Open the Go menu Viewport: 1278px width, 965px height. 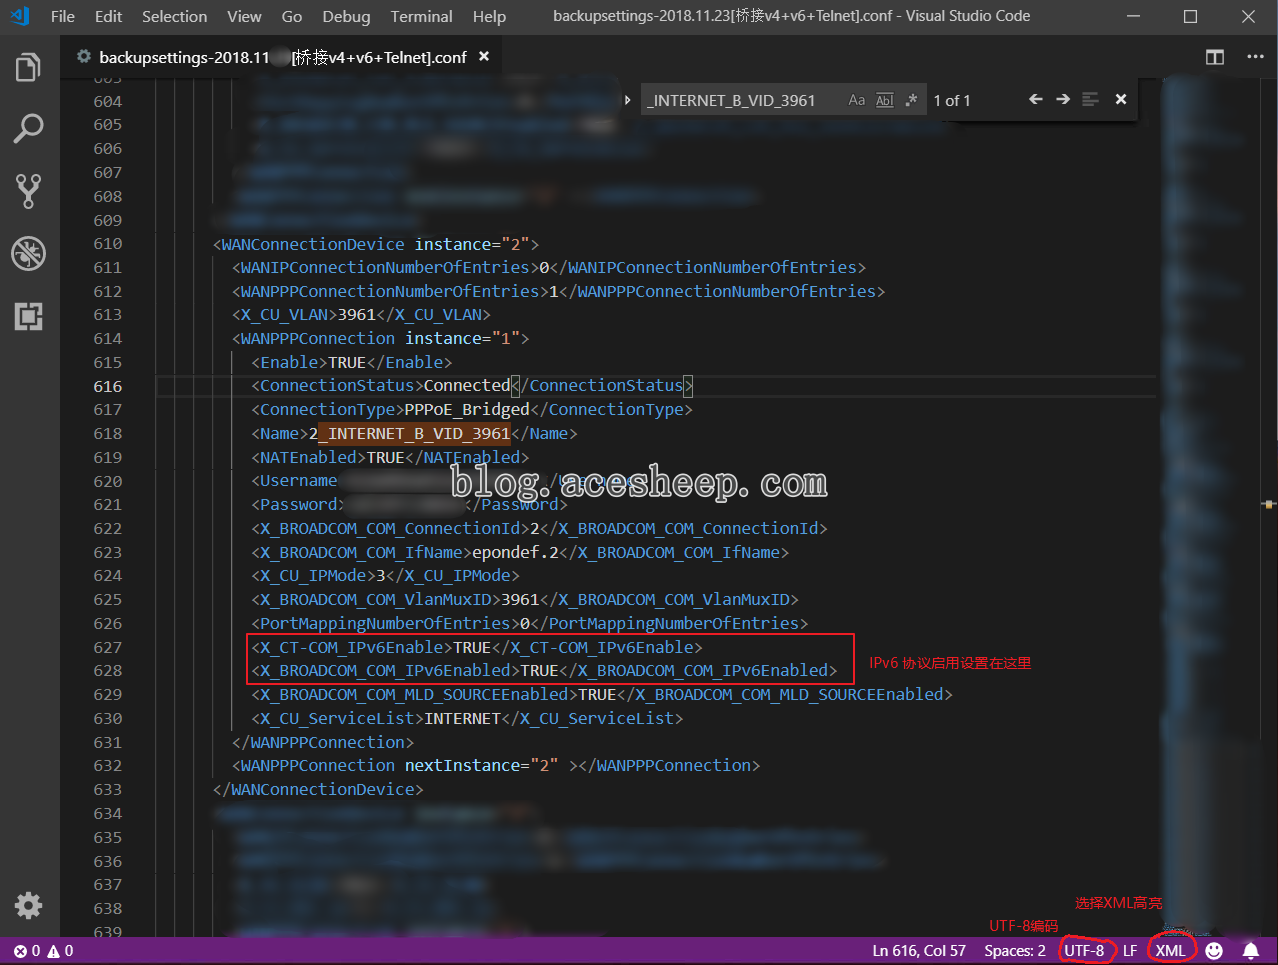tap(292, 16)
